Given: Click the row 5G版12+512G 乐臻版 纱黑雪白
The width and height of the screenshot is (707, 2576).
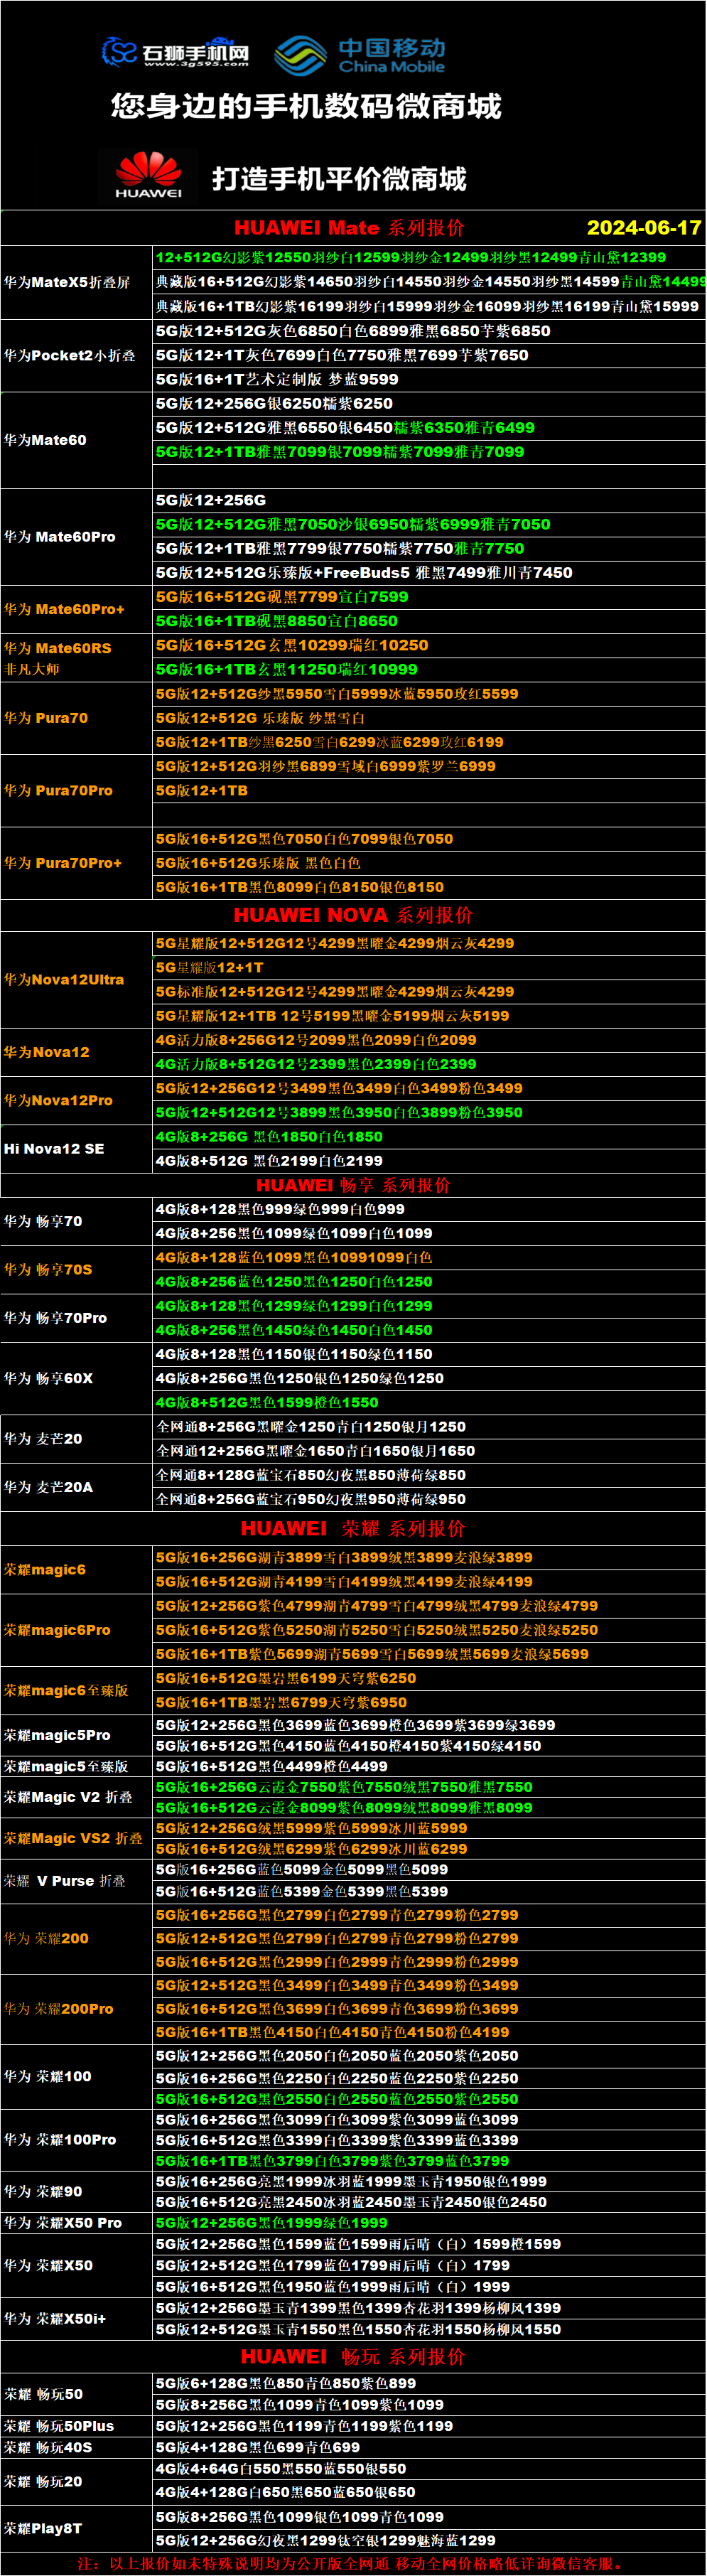Looking at the screenshot, I should pos(430,718).
